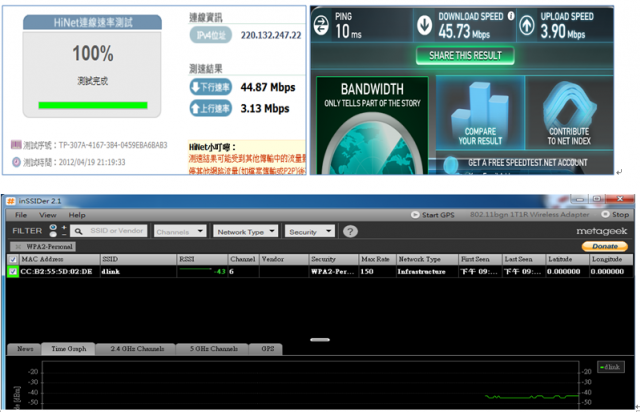Open the View menu in inSSIDer
The height and width of the screenshot is (412, 640).
click(x=48, y=215)
